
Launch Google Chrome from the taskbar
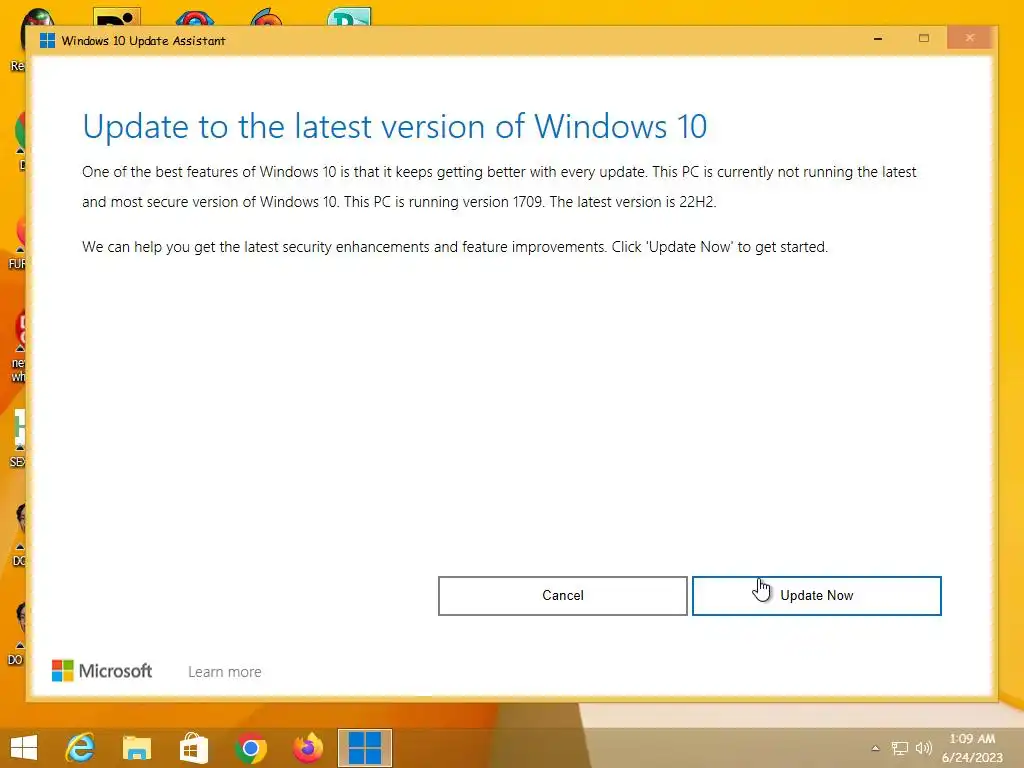click(x=250, y=748)
